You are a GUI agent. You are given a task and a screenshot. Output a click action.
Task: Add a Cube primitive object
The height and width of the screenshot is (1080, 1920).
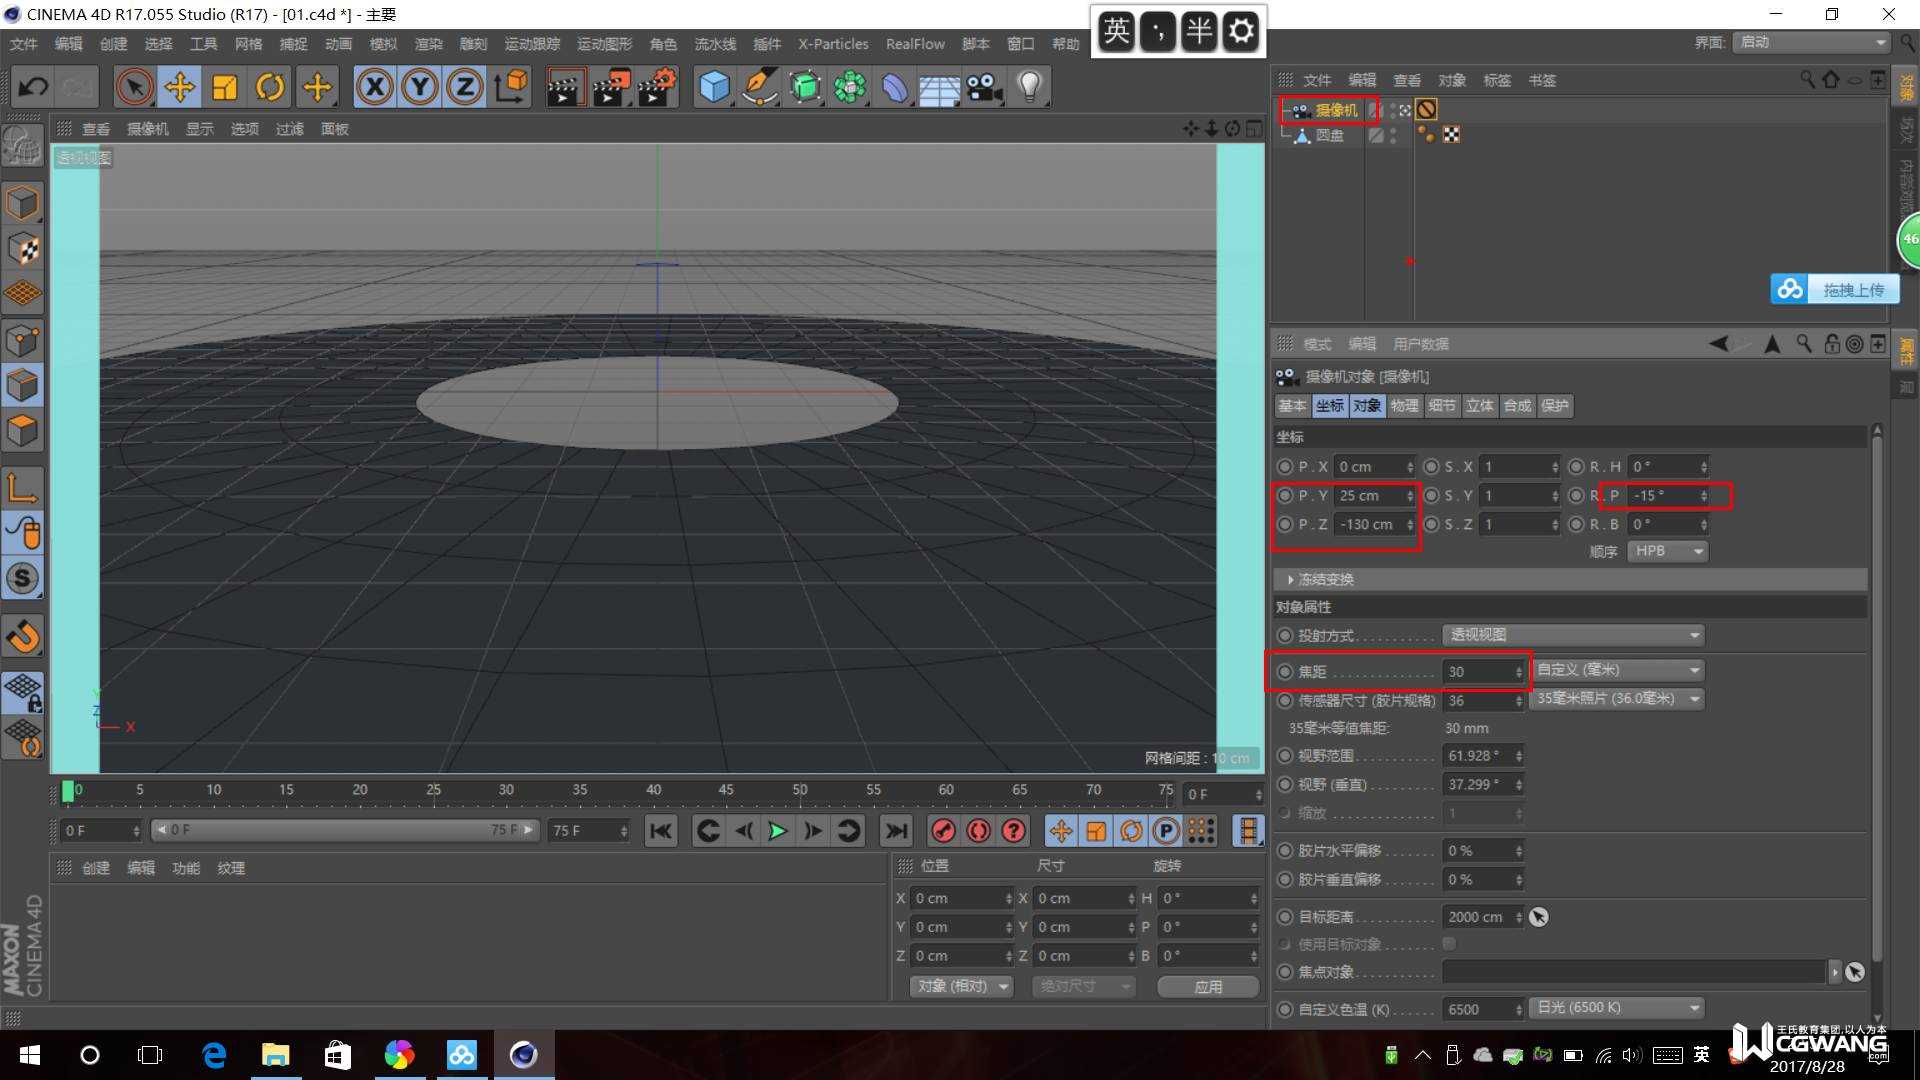pos(714,88)
